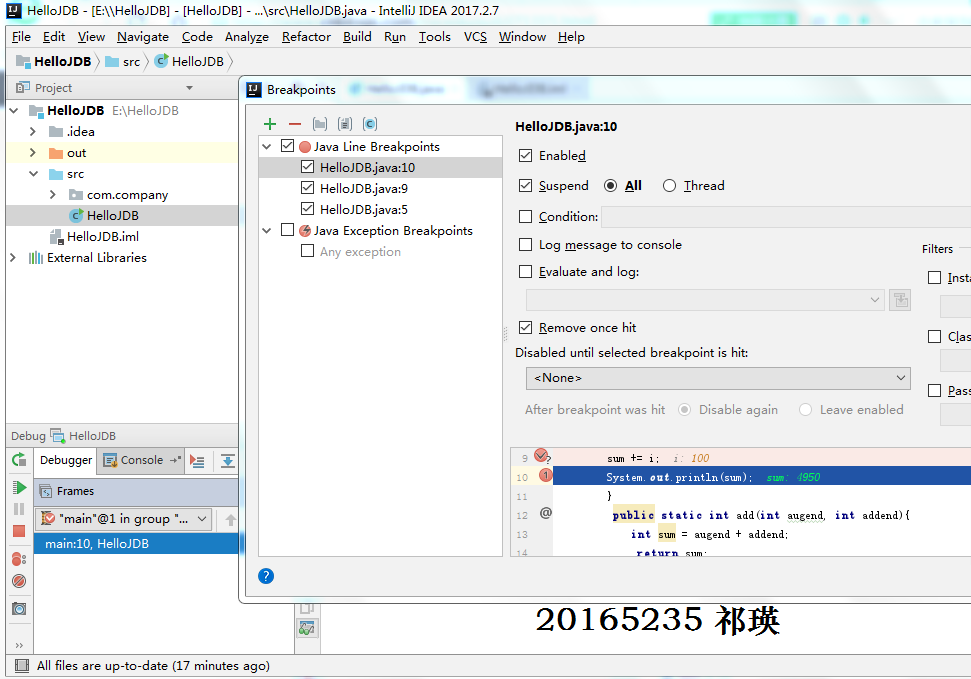Toggle Suspend checkbox

pos(525,185)
